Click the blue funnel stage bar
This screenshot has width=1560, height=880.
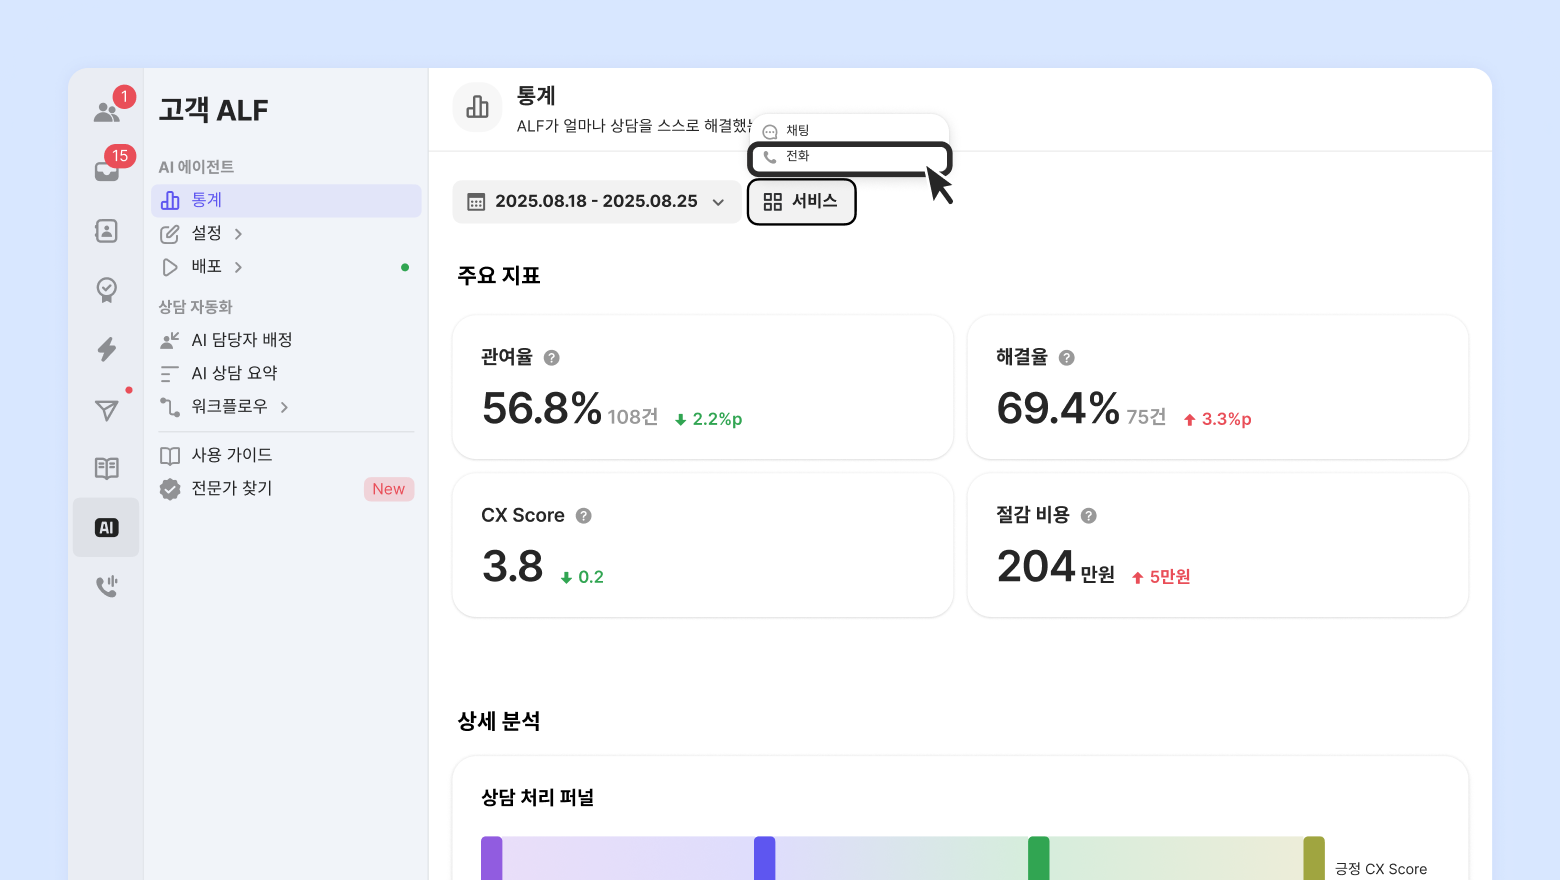pyautogui.click(x=764, y=858)
